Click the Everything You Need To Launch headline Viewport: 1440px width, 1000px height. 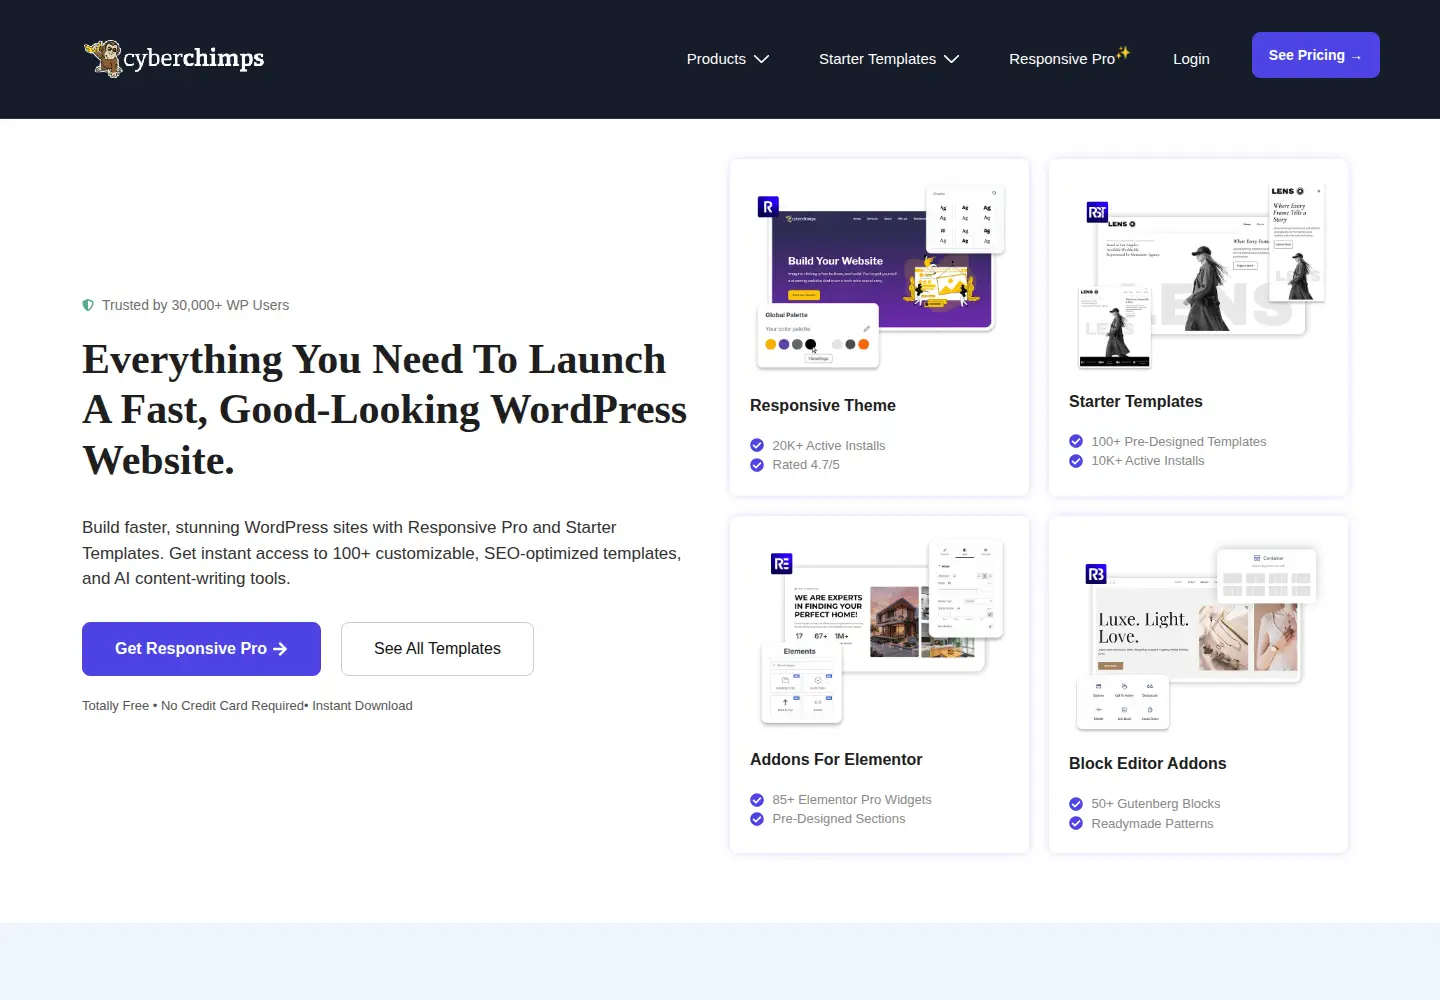tap(384, 410)
